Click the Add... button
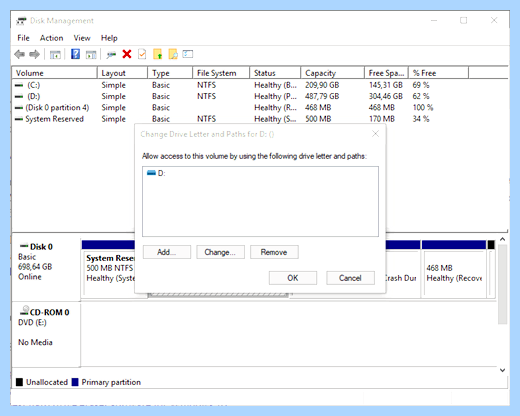This screenshot has height=416, width=520. tap(167, 252)
